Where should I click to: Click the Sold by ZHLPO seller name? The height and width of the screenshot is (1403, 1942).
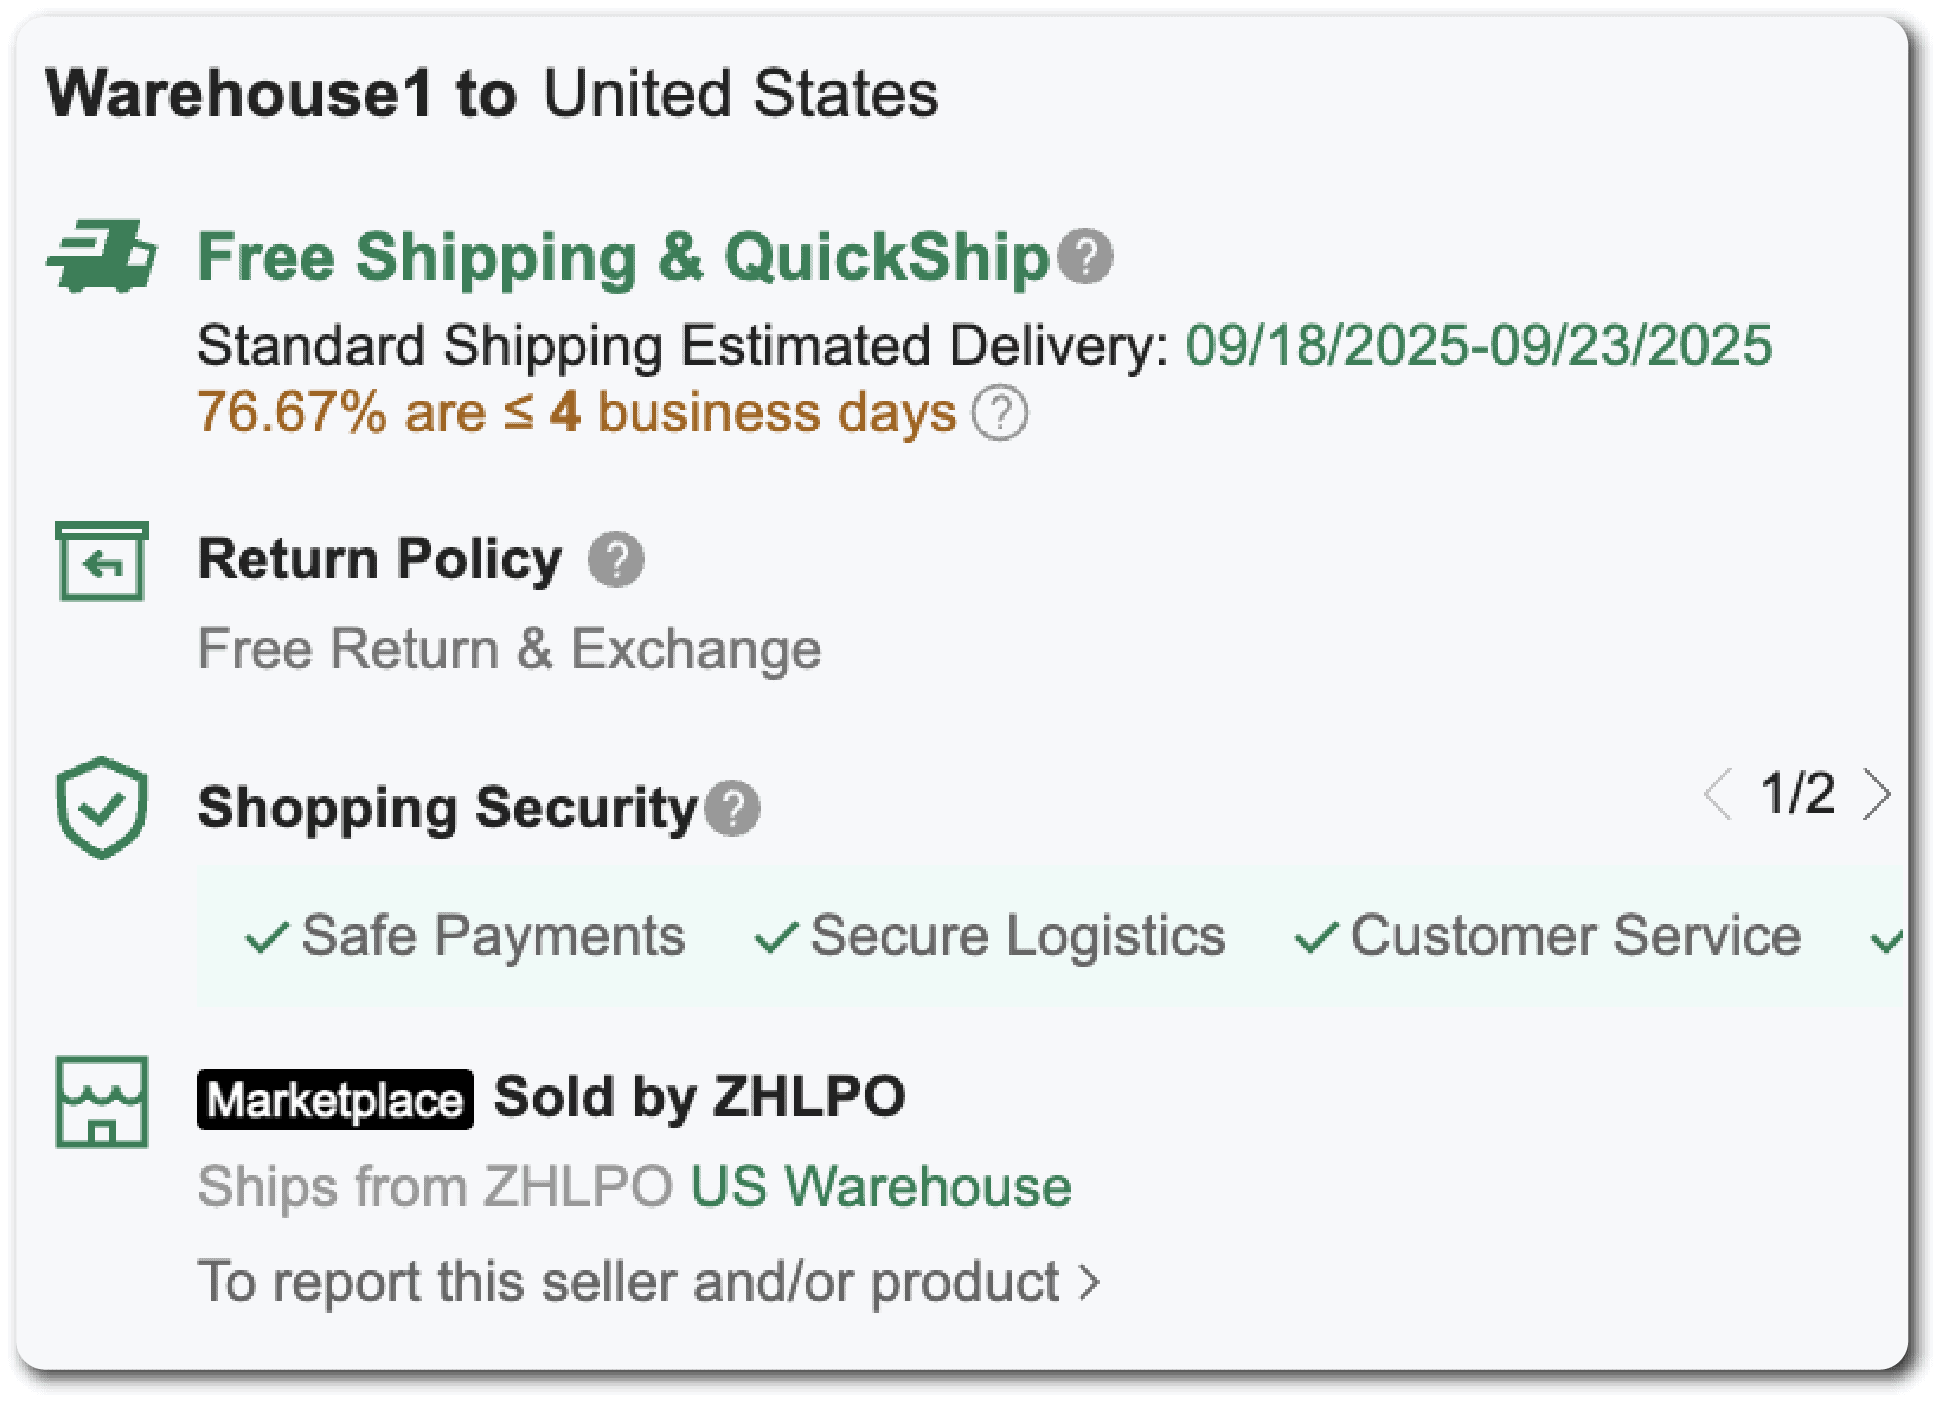click(699, 1097)
